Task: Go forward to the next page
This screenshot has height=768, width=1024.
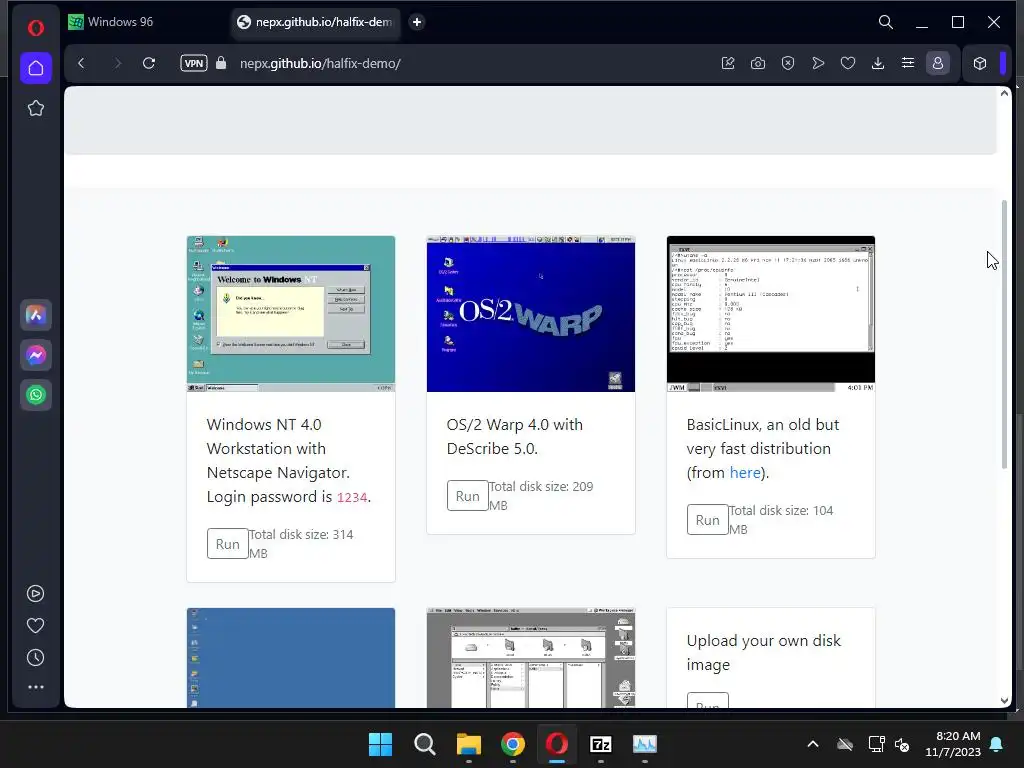Action: click(x=117, y=63)
